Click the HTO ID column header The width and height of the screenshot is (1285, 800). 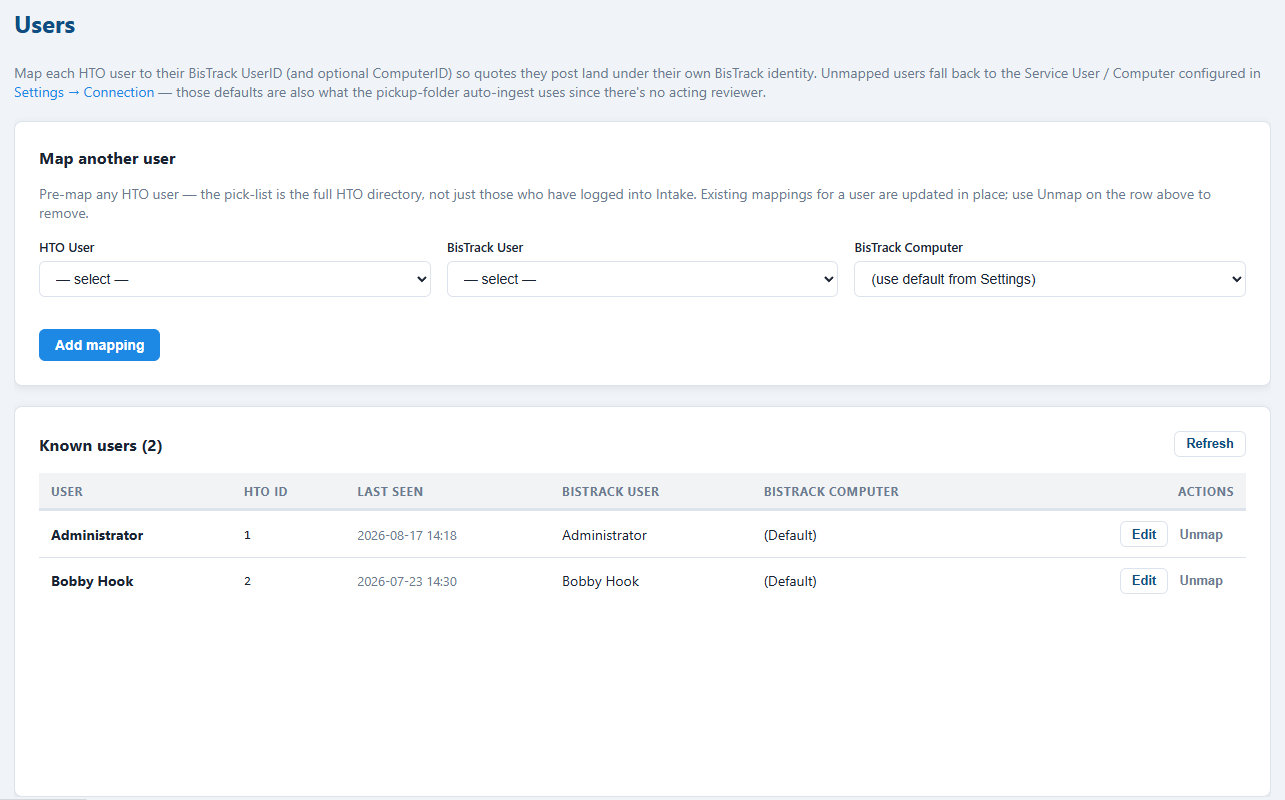pyautogui.click(x=266, y=491)
